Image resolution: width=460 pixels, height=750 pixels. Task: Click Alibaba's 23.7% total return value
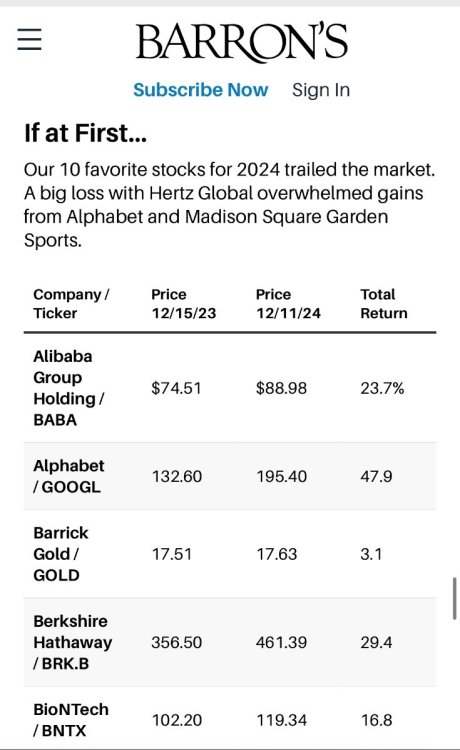click(382, 388)
